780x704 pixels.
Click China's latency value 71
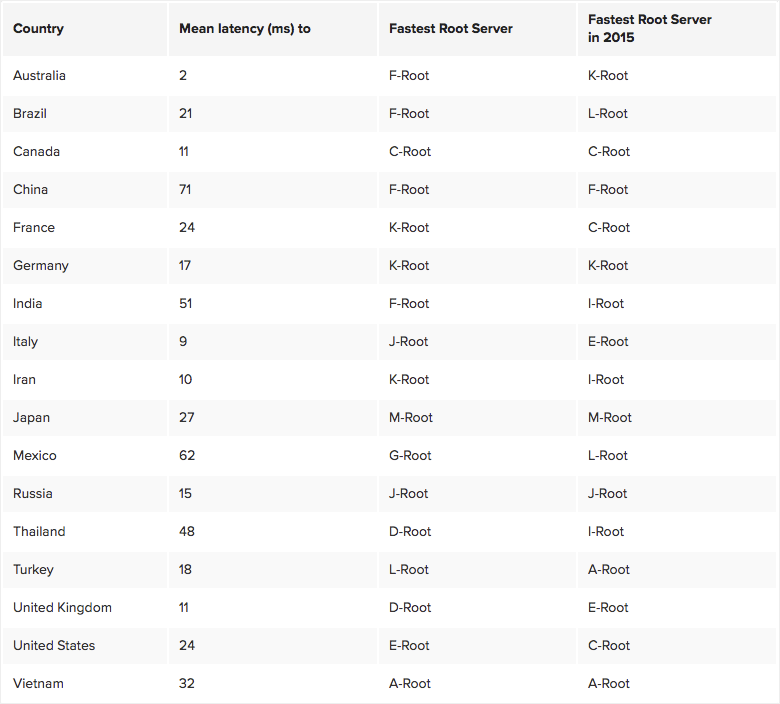(x=184, y=190)
